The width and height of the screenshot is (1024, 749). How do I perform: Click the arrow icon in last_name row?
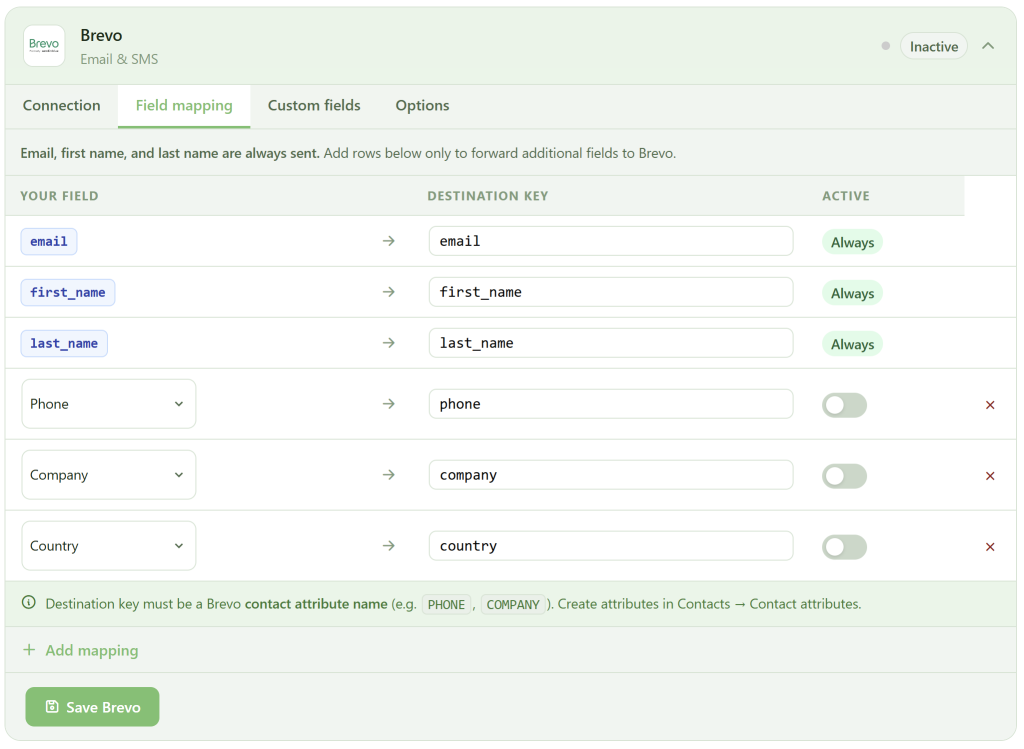click(x=389, y=343)
